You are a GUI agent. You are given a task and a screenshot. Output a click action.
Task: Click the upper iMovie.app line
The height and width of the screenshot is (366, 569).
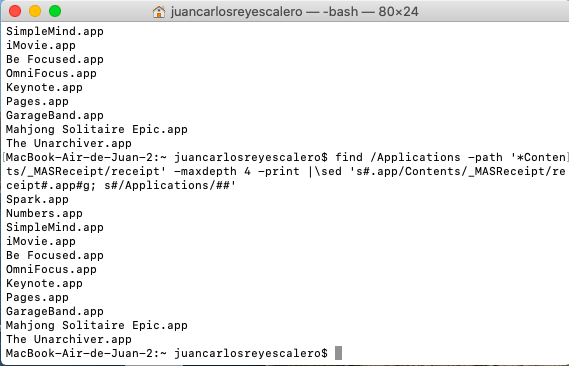click(x=41, y=46)
